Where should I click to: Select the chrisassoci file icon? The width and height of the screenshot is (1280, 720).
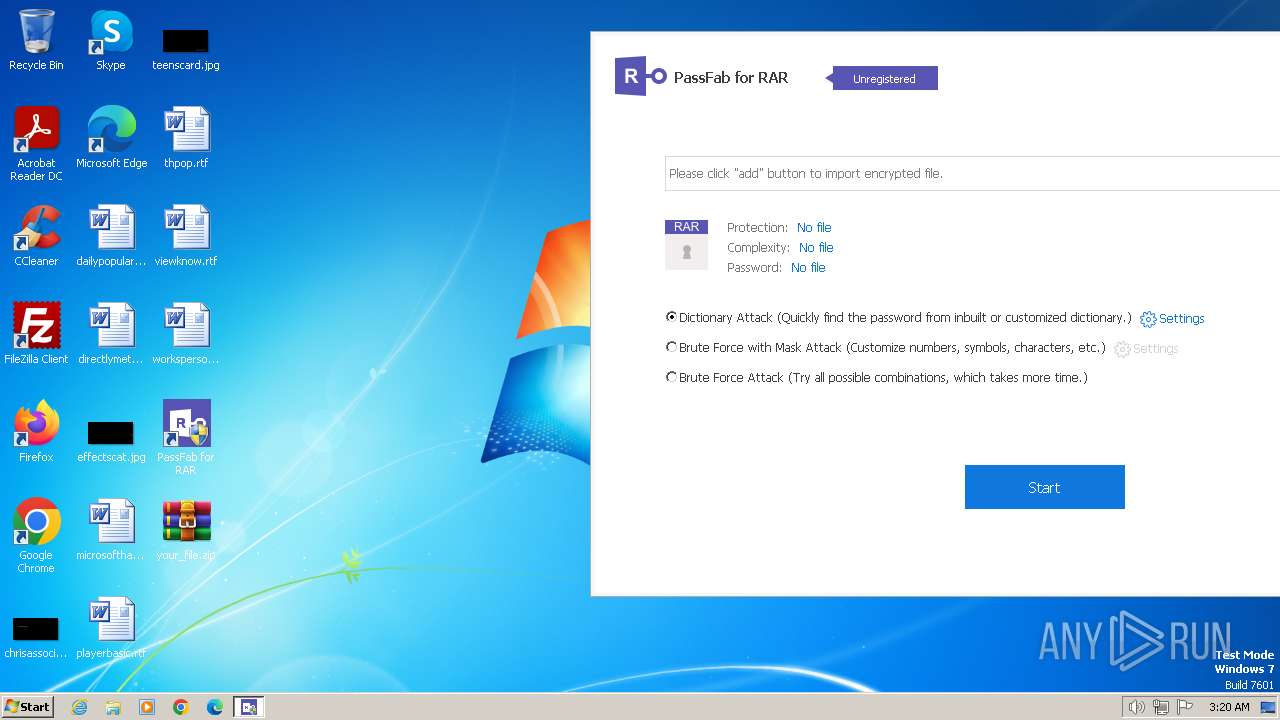click(36, 637)
